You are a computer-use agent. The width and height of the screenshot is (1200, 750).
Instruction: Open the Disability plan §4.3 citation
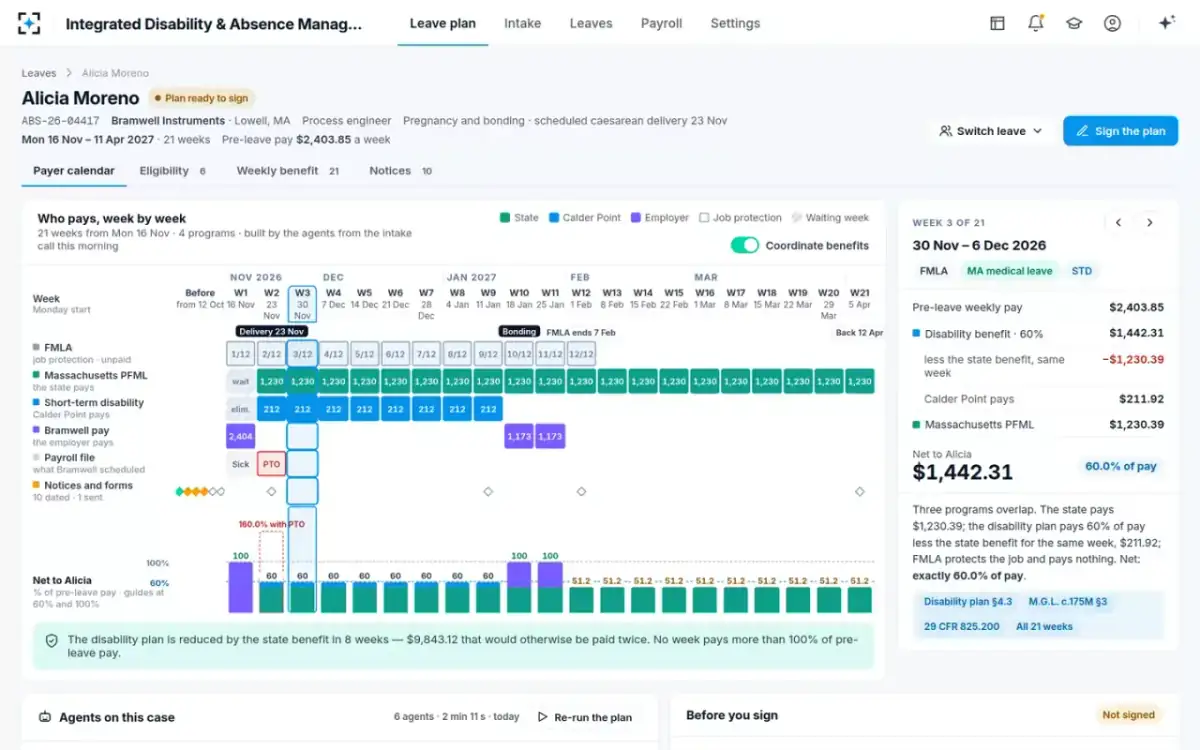point(968,602)
